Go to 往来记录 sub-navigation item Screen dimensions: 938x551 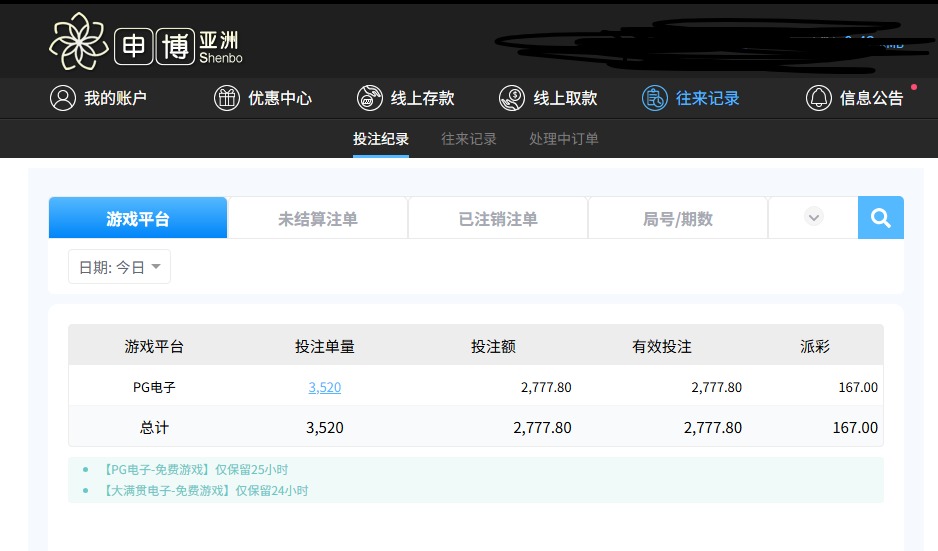(469, 139)
